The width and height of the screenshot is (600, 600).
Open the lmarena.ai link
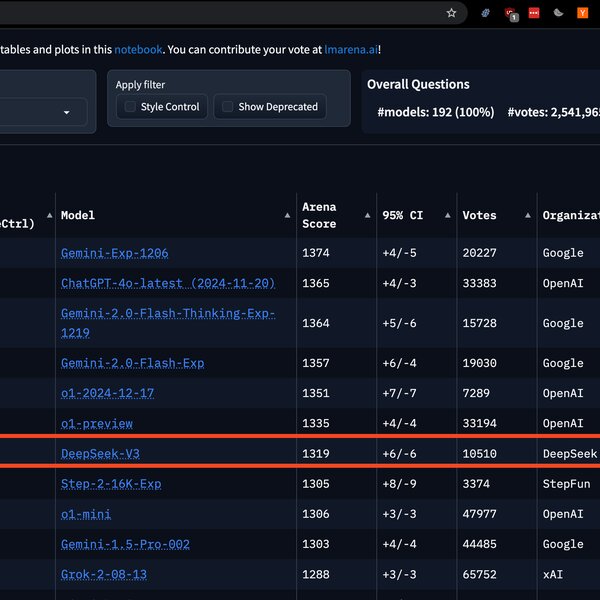click(351, 50)
